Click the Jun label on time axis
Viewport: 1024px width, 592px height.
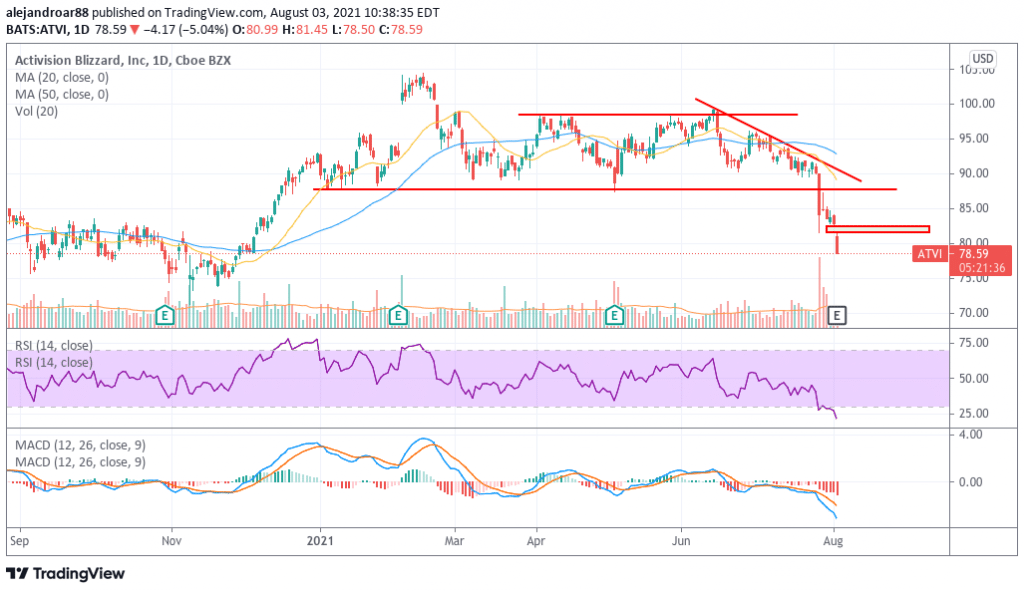click(x=681, y=541)
